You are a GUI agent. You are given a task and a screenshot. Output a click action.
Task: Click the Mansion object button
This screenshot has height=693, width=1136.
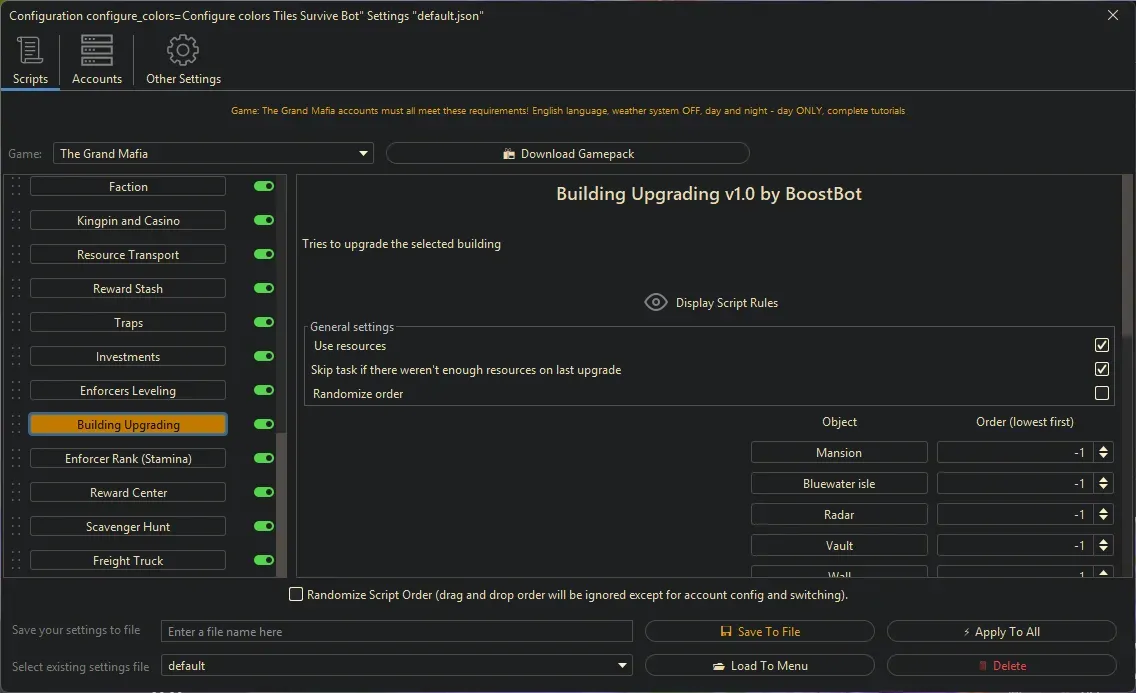coord(839,453)
